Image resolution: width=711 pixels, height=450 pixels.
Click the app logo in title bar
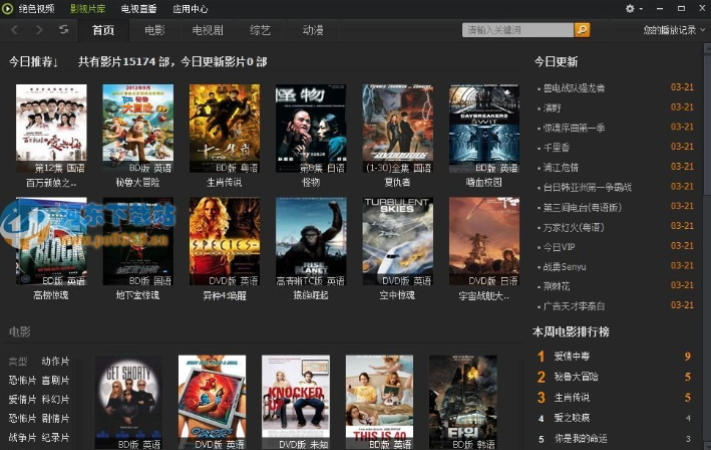8,8
